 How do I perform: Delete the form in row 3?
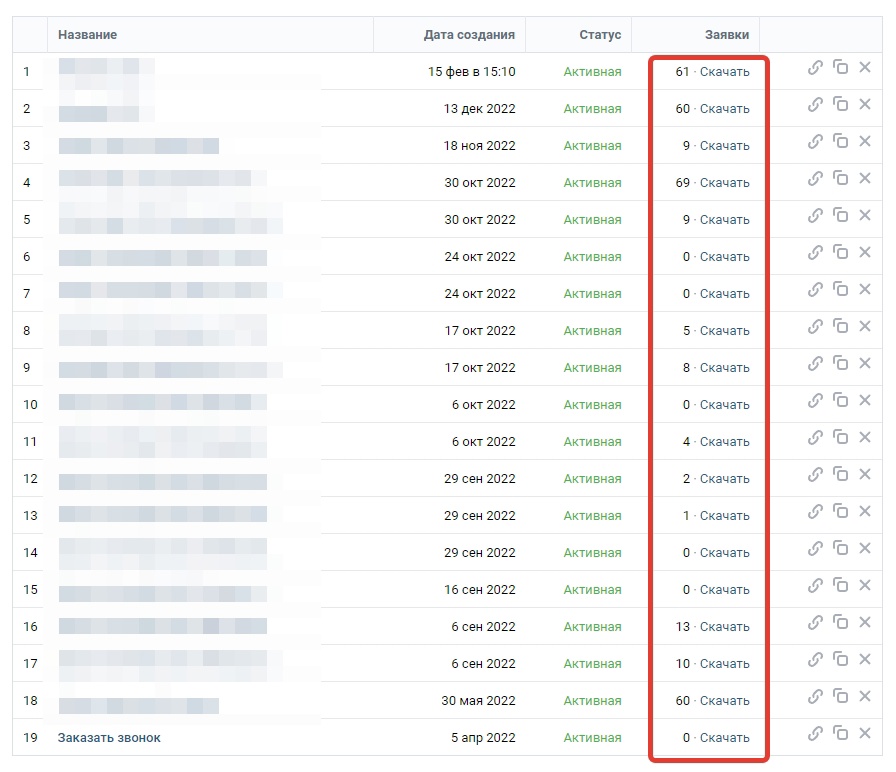[x=865, y=141]
